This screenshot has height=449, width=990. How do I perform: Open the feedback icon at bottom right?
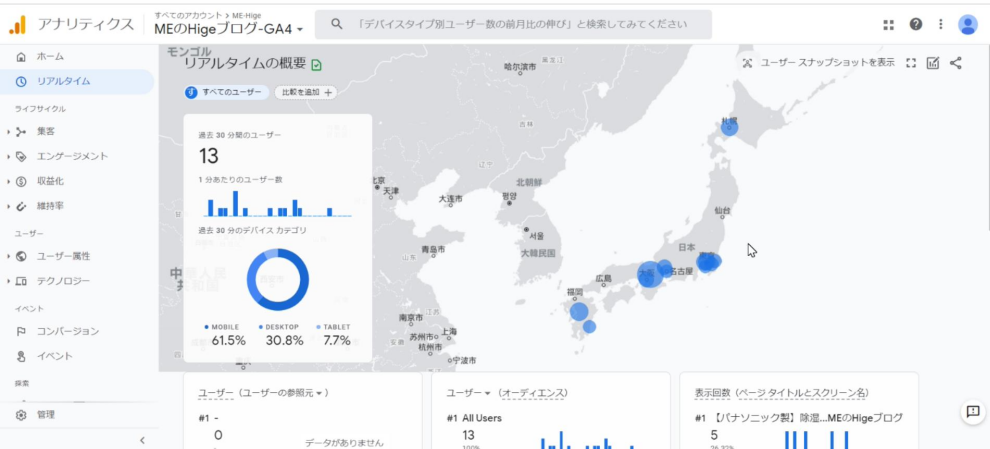point(973,412)
